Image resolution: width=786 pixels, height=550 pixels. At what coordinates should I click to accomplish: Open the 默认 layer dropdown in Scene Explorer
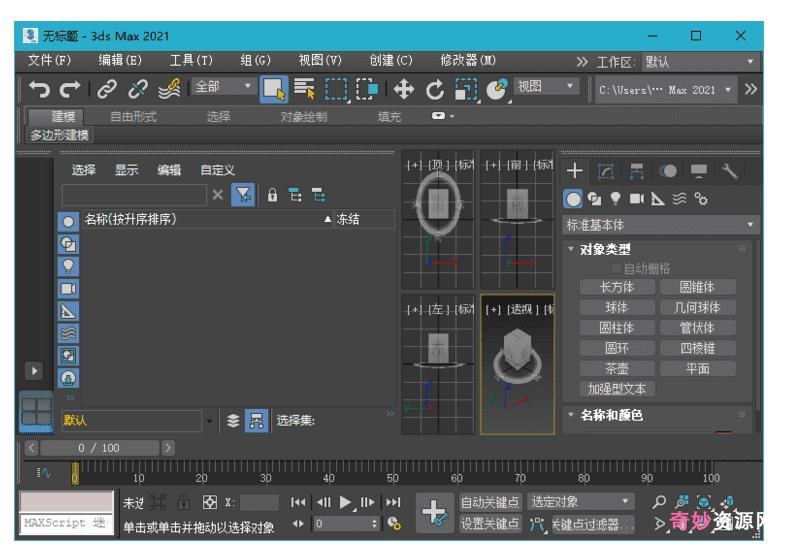point(209,421)
